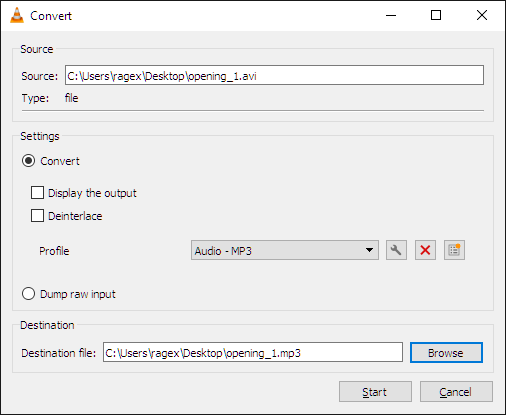Focus the Destination file text field
This screenshot has height=415, width=506.
(253, 352)
